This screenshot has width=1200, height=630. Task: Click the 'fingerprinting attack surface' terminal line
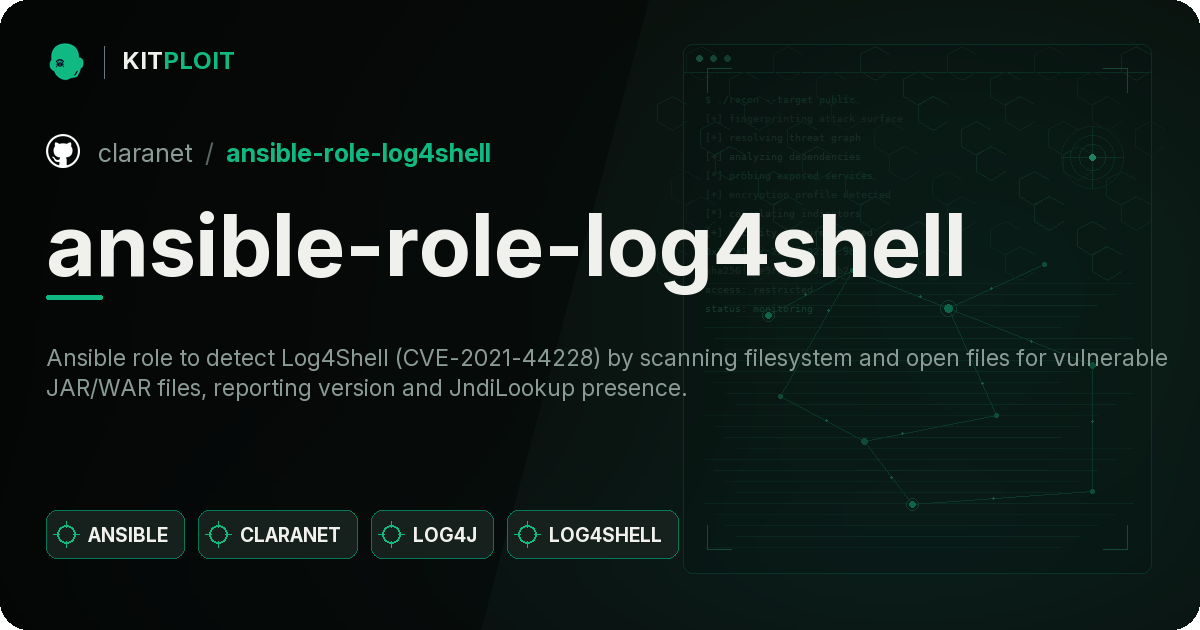(803, 118)
